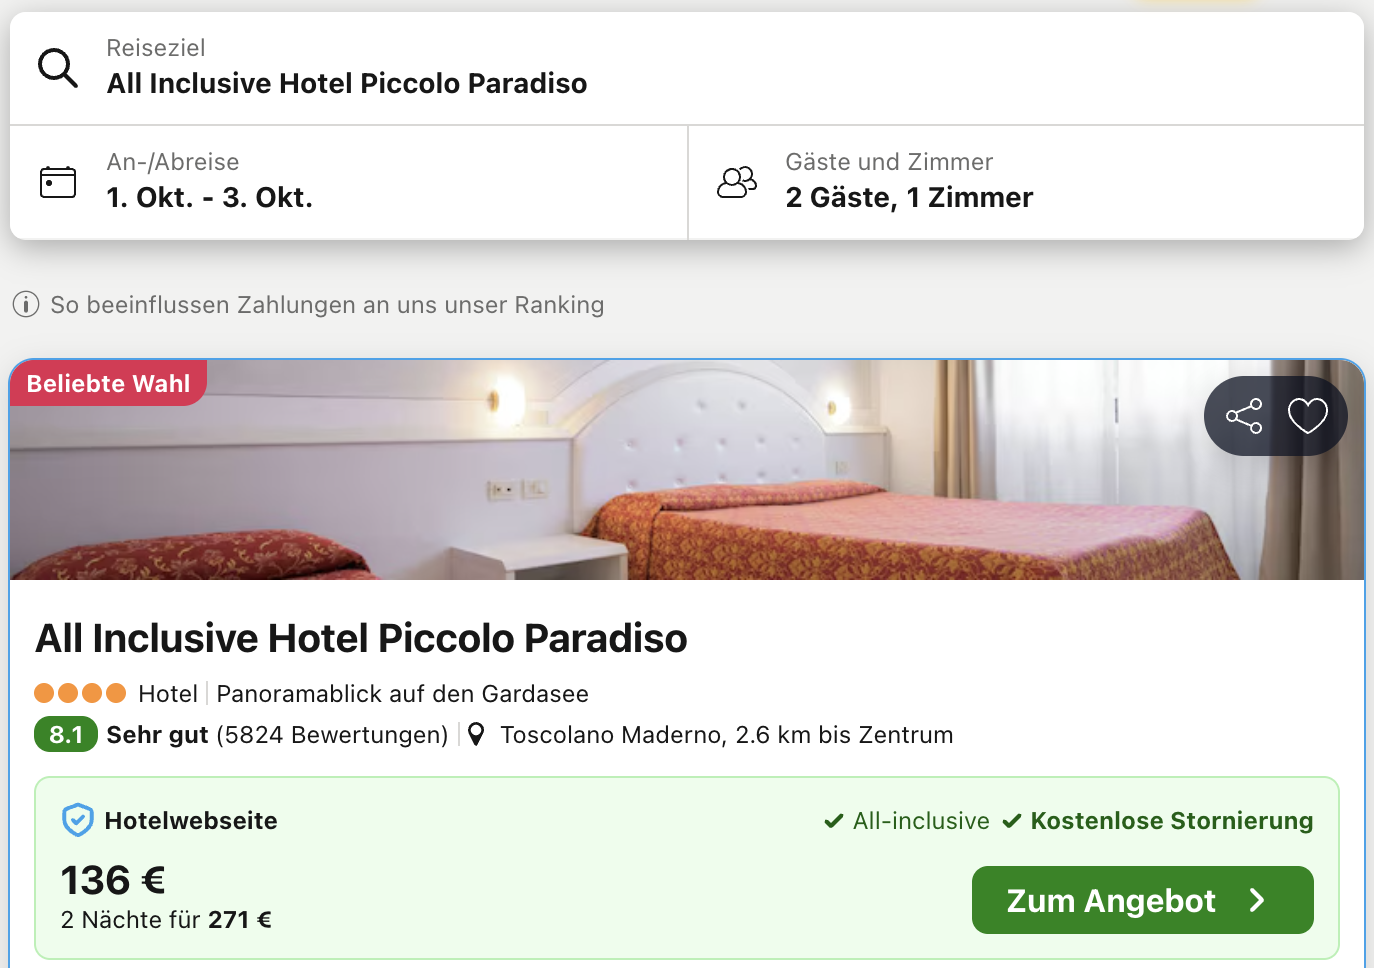Viewport: 1374px width, 968px height.
Task: Click the ranking info icon
Action: click(x=26, y=304)
